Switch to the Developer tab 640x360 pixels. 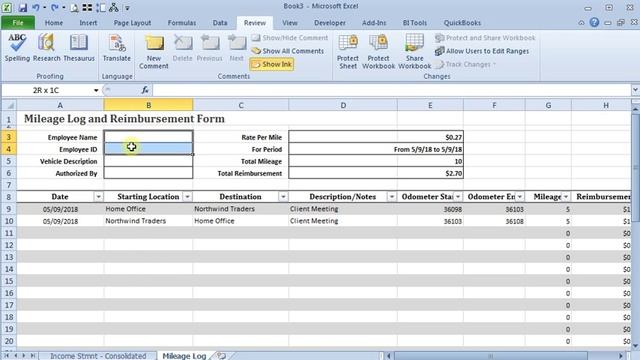(329, 23)
